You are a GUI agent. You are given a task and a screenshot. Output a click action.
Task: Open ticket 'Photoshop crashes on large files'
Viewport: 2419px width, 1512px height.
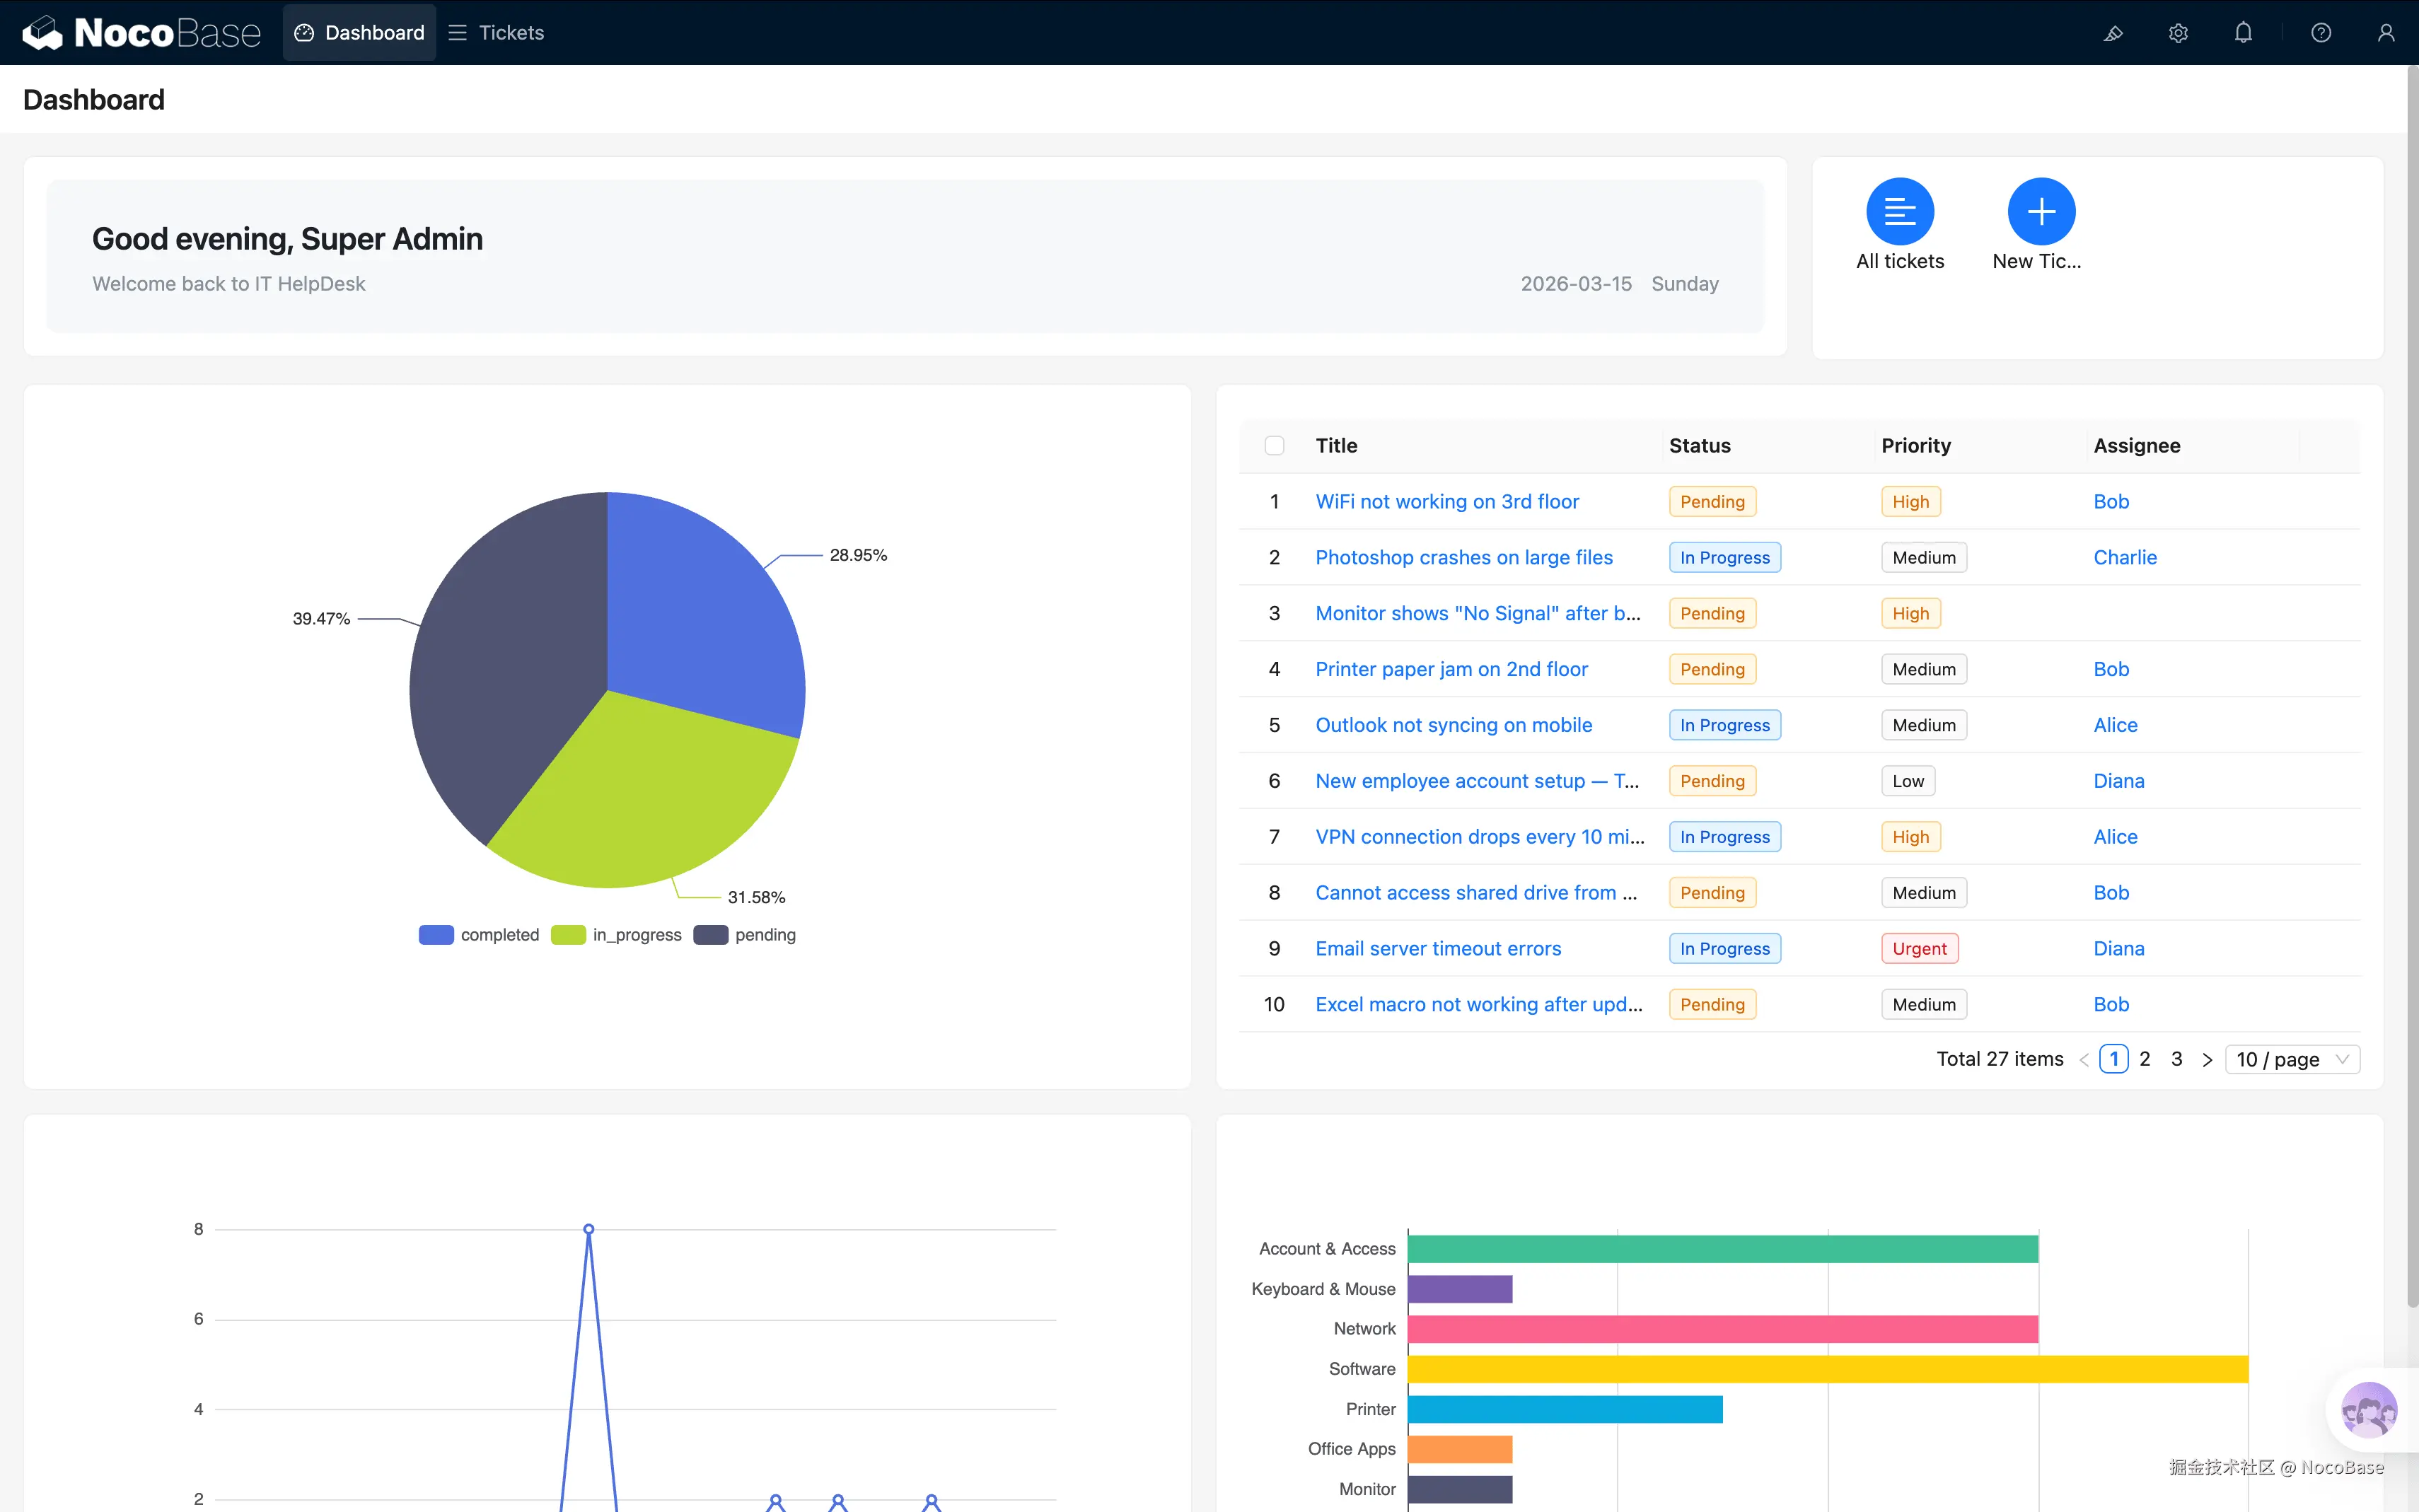[x=1463, y=557]
